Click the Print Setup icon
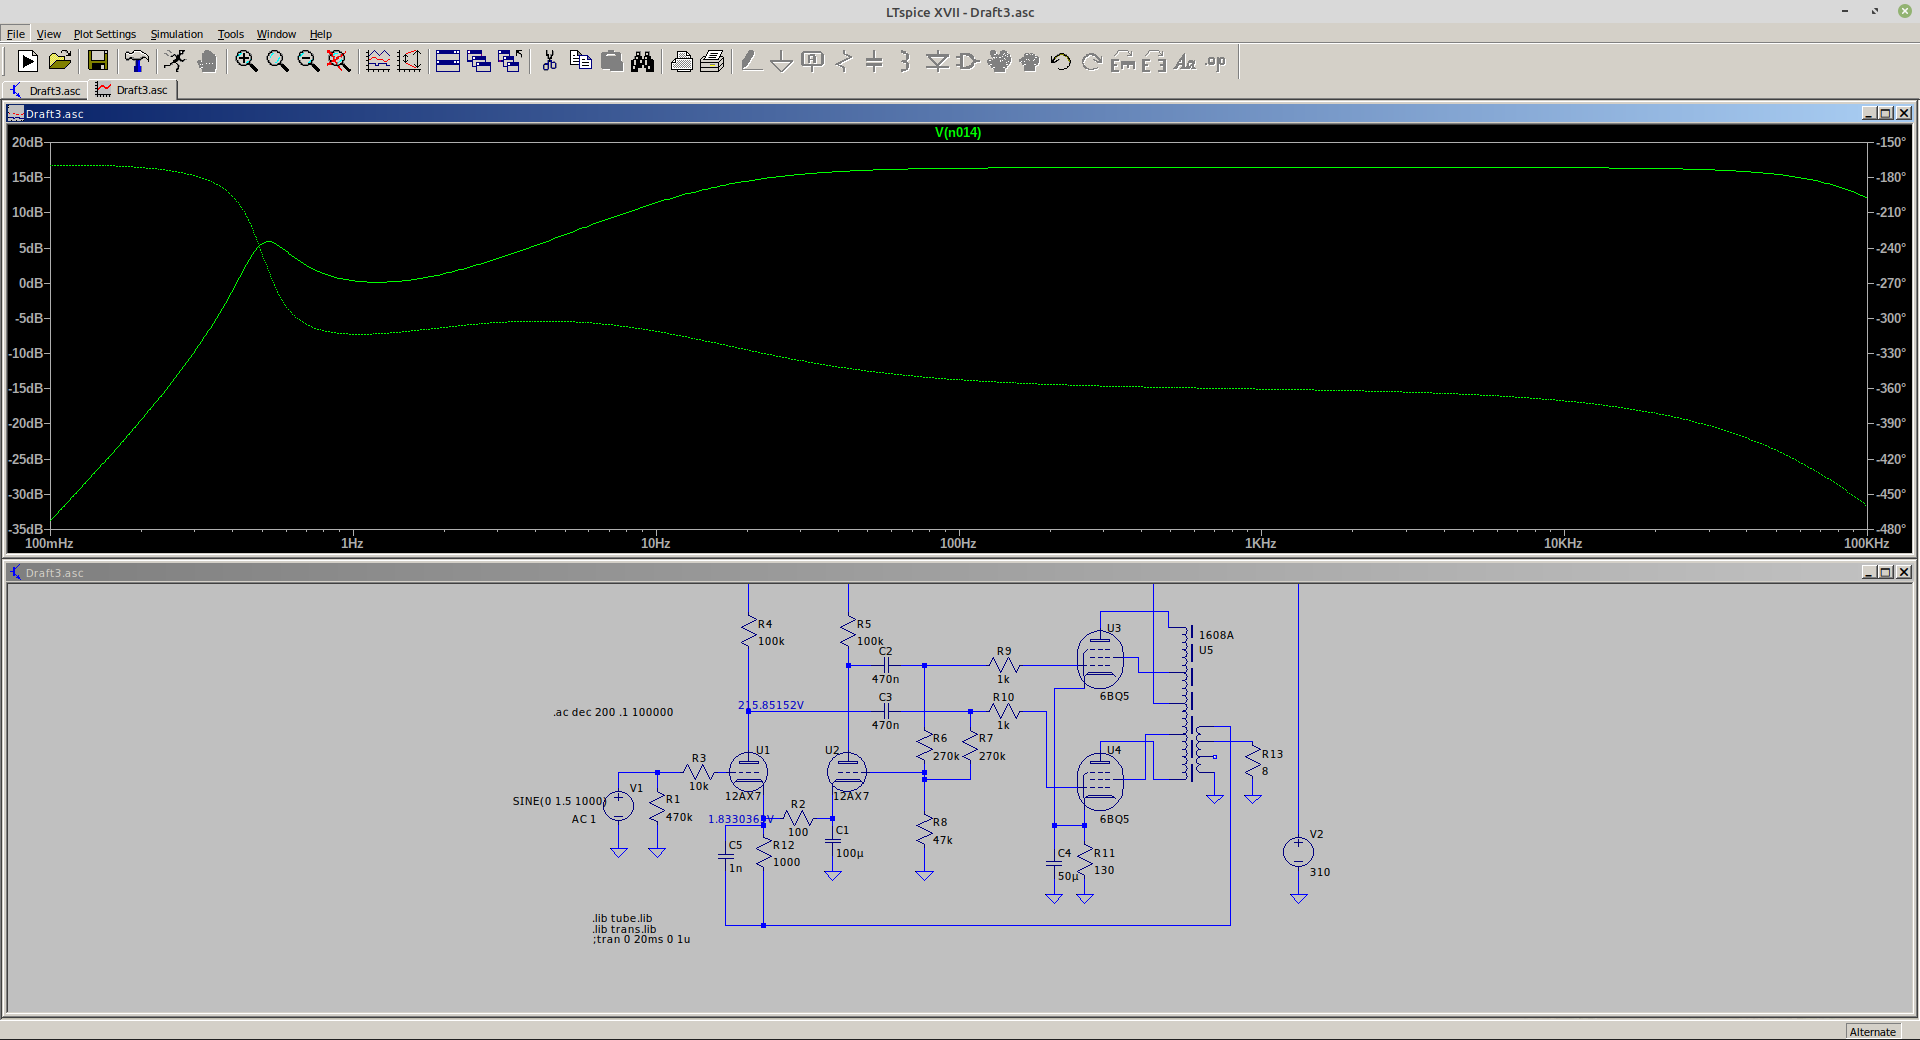This screenshot has height=1040, width=1920. (681, 62)
